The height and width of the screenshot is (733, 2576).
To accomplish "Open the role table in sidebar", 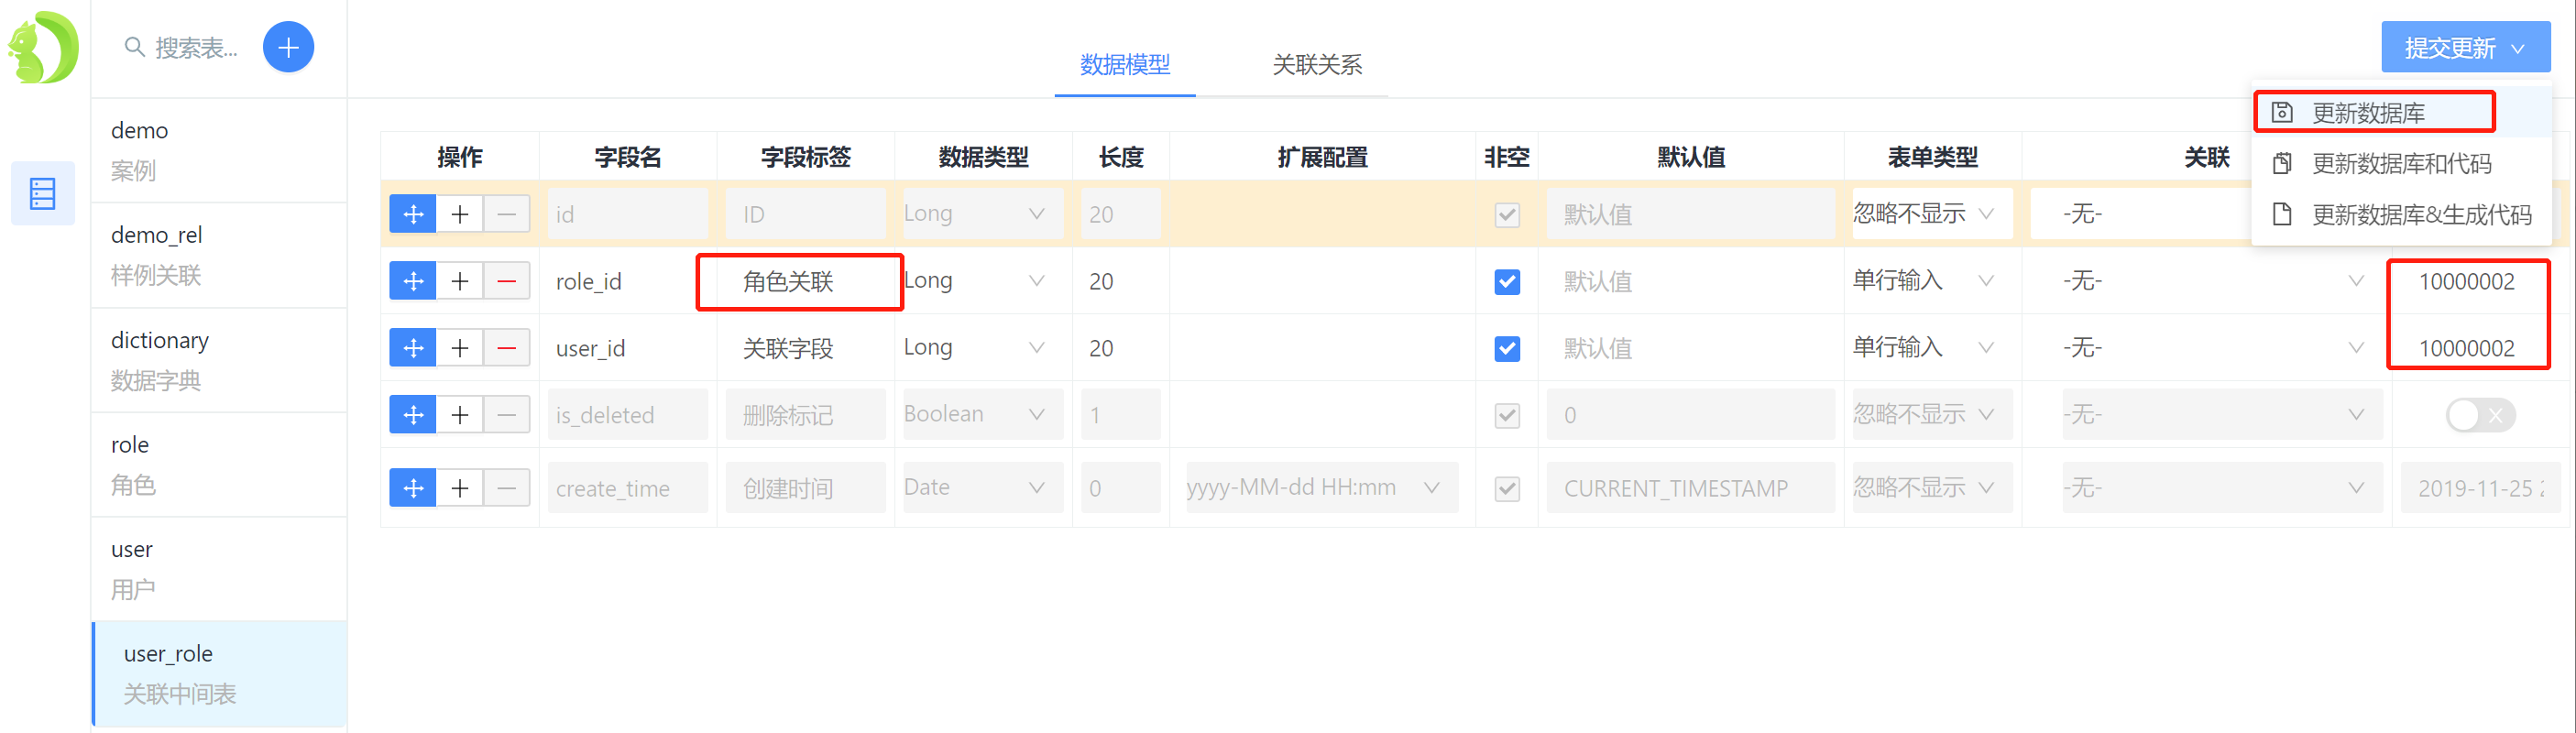I will click(x=219, y=465).
